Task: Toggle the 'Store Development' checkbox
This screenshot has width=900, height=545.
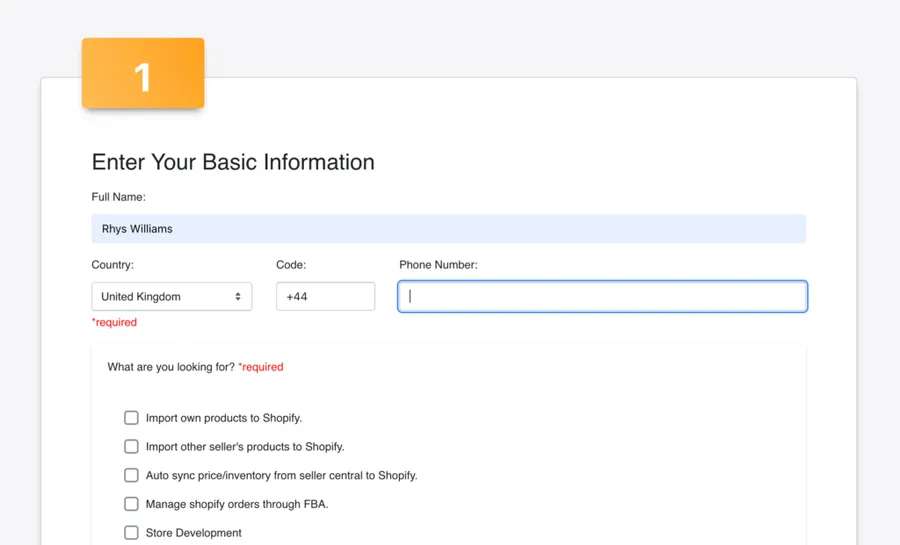Action: click(x=131, y=533)
